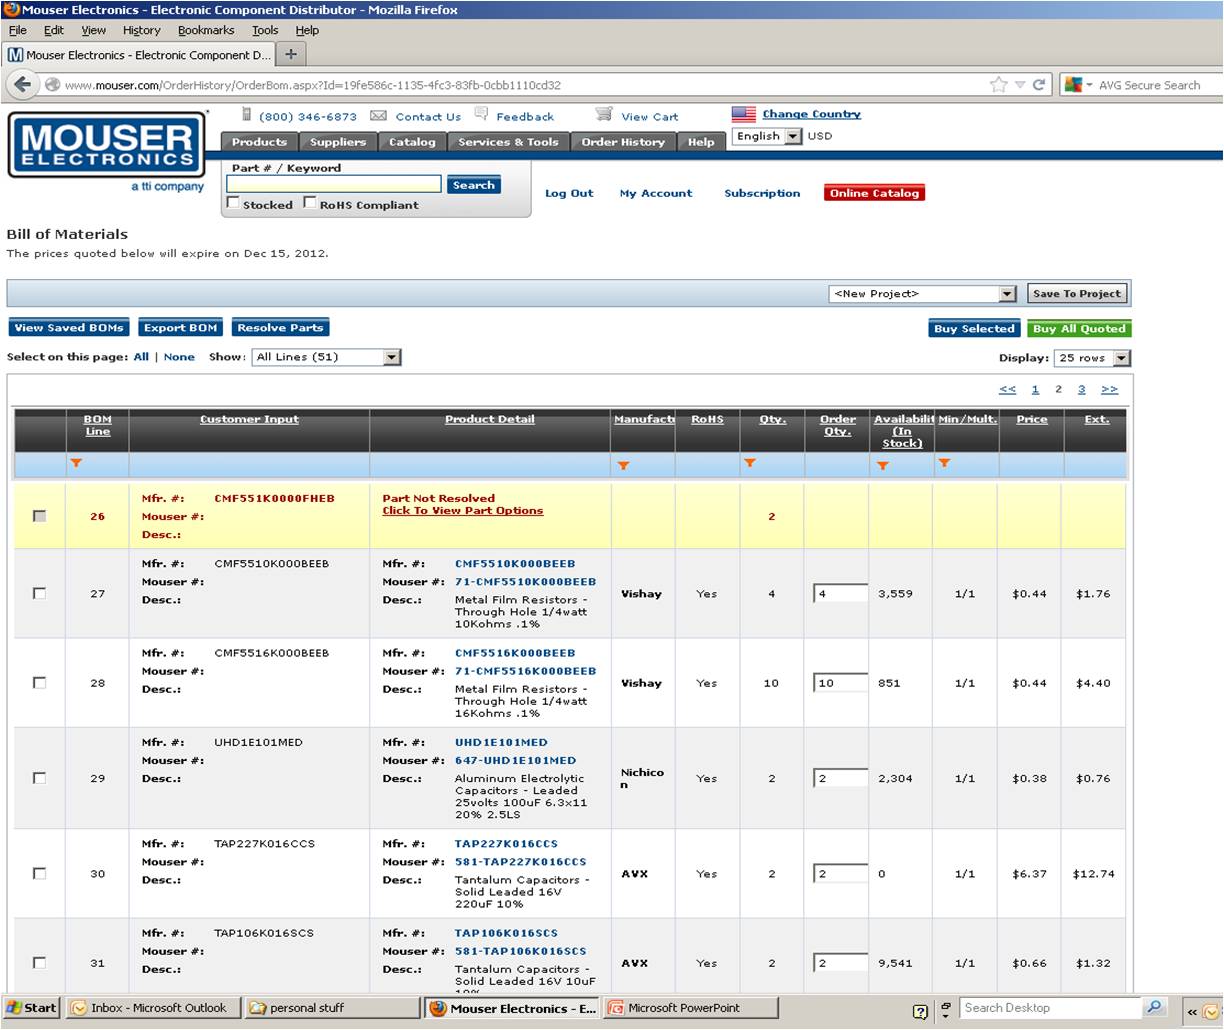Click the part keyword Search button
Screen dimensions: 1224x1030
point(474,185)
